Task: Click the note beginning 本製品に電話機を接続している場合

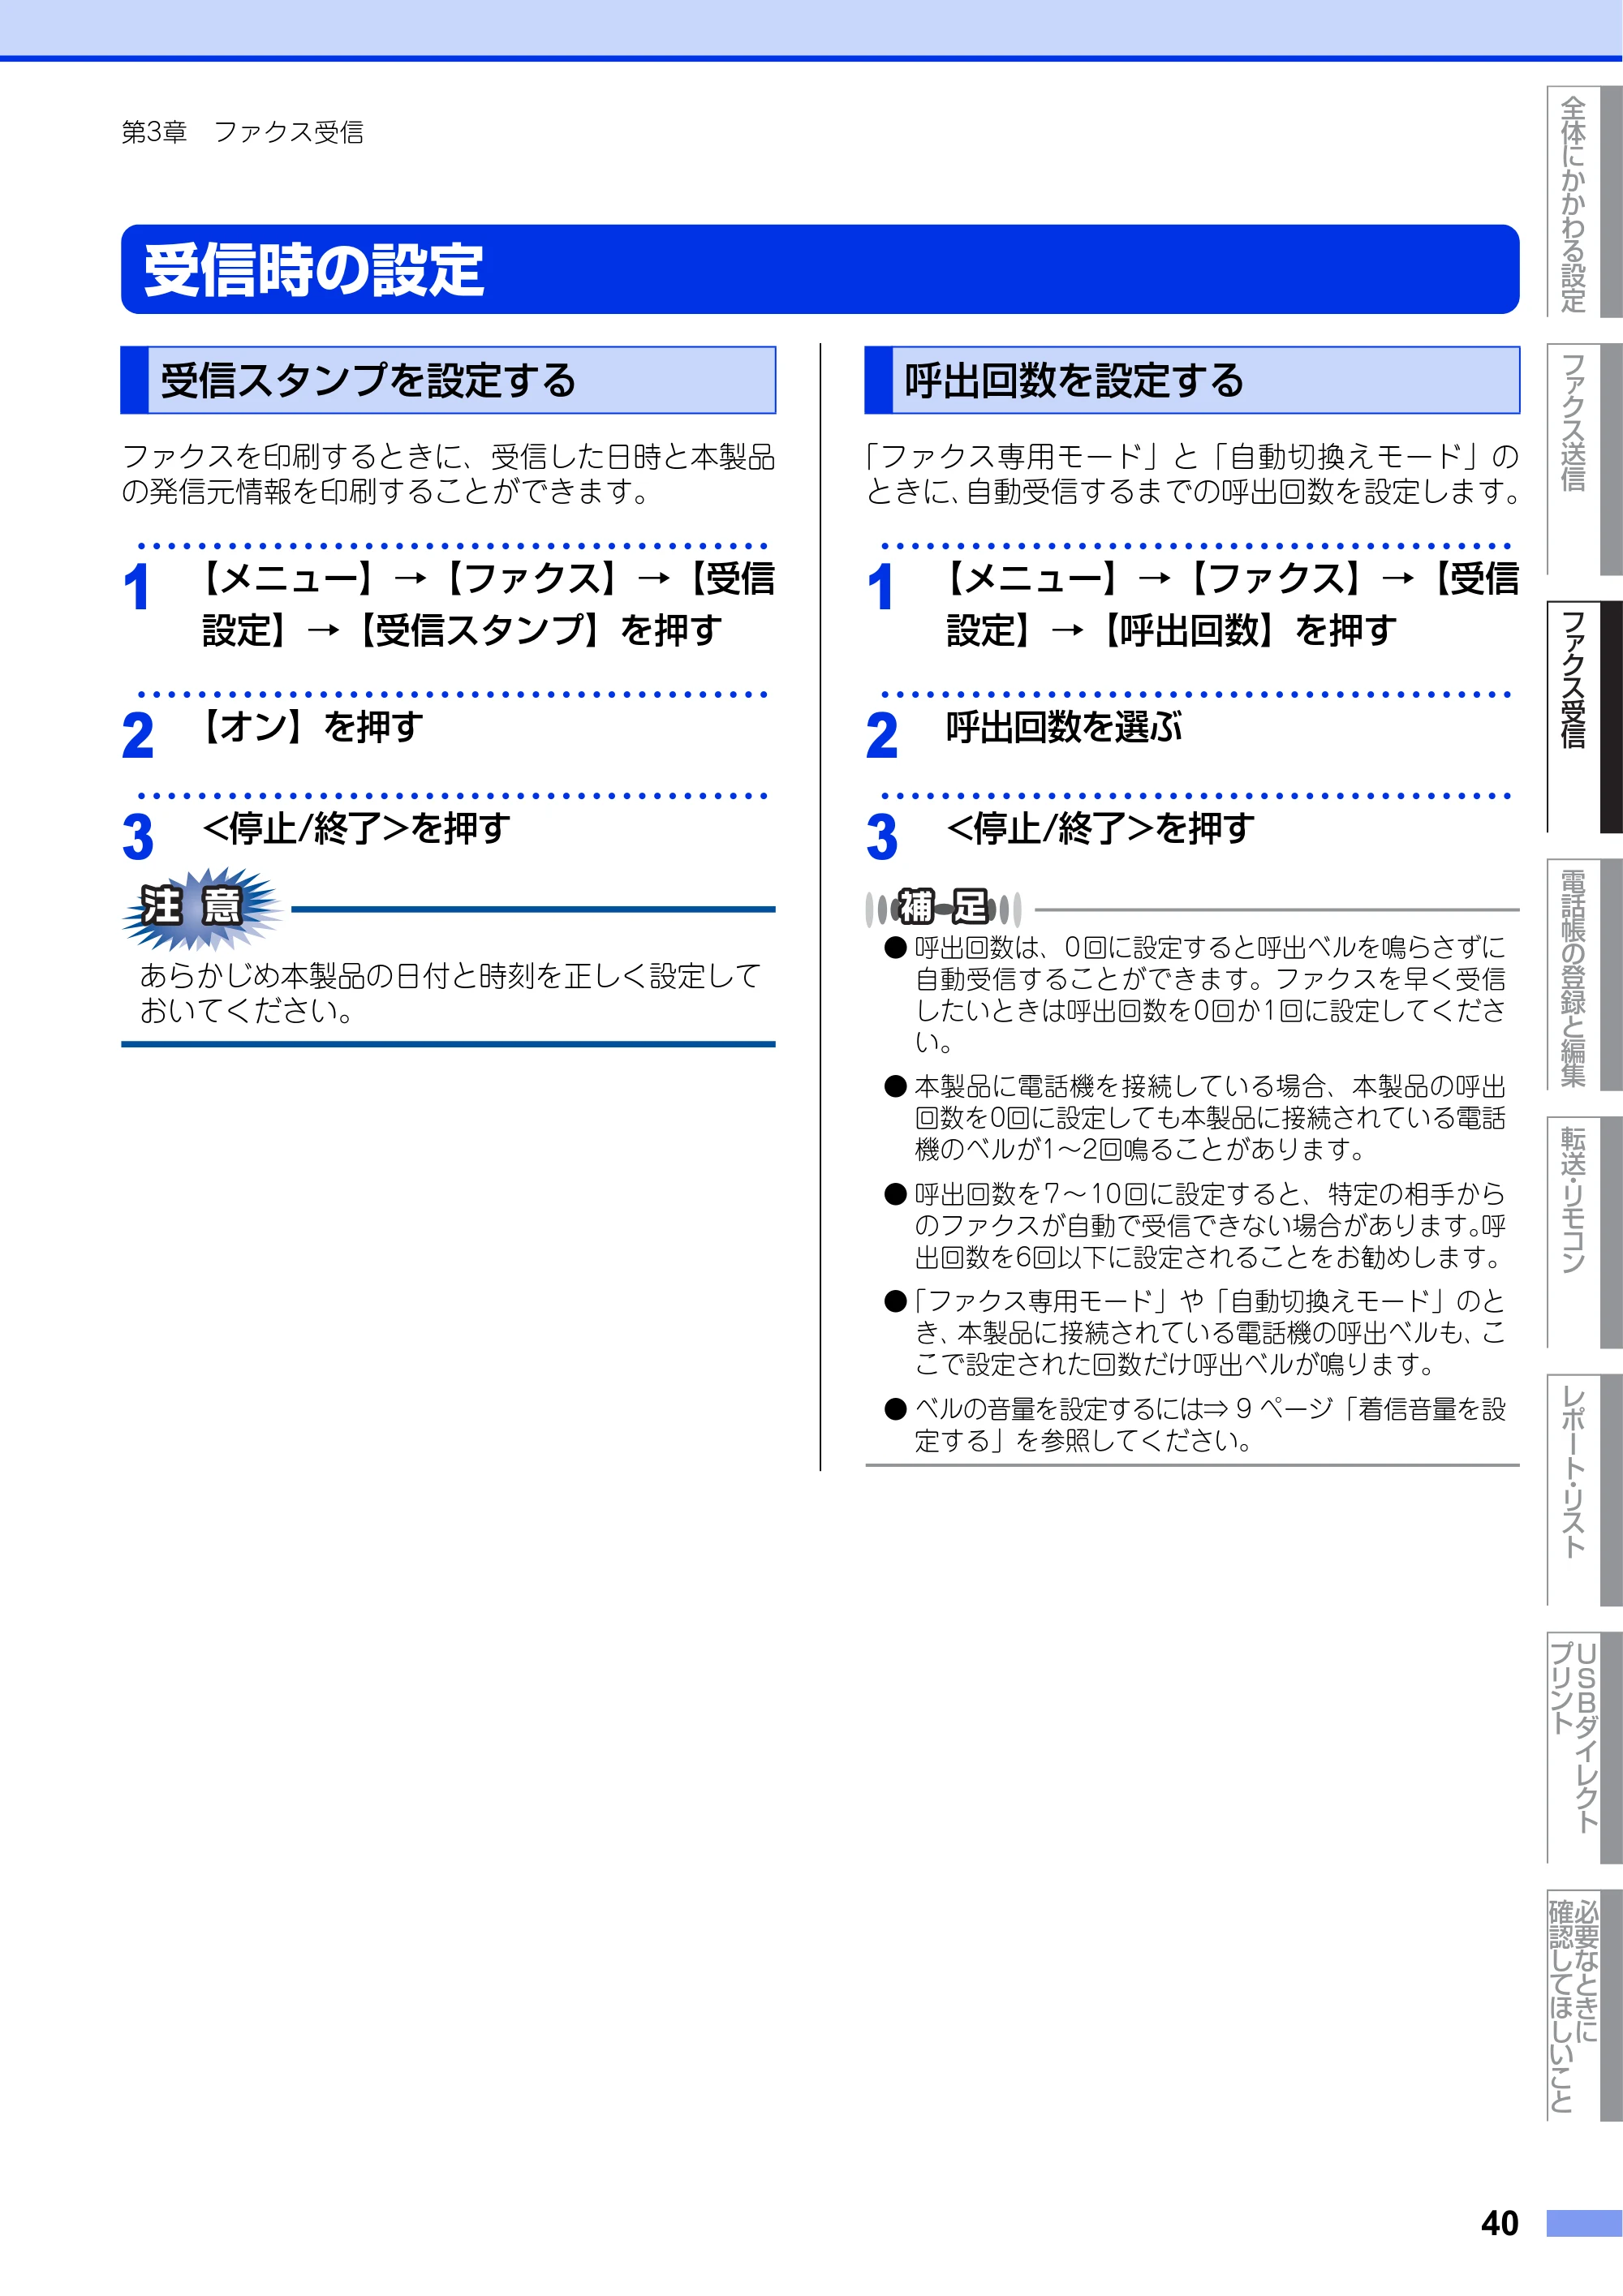Action: (x=1210, y=1117)
